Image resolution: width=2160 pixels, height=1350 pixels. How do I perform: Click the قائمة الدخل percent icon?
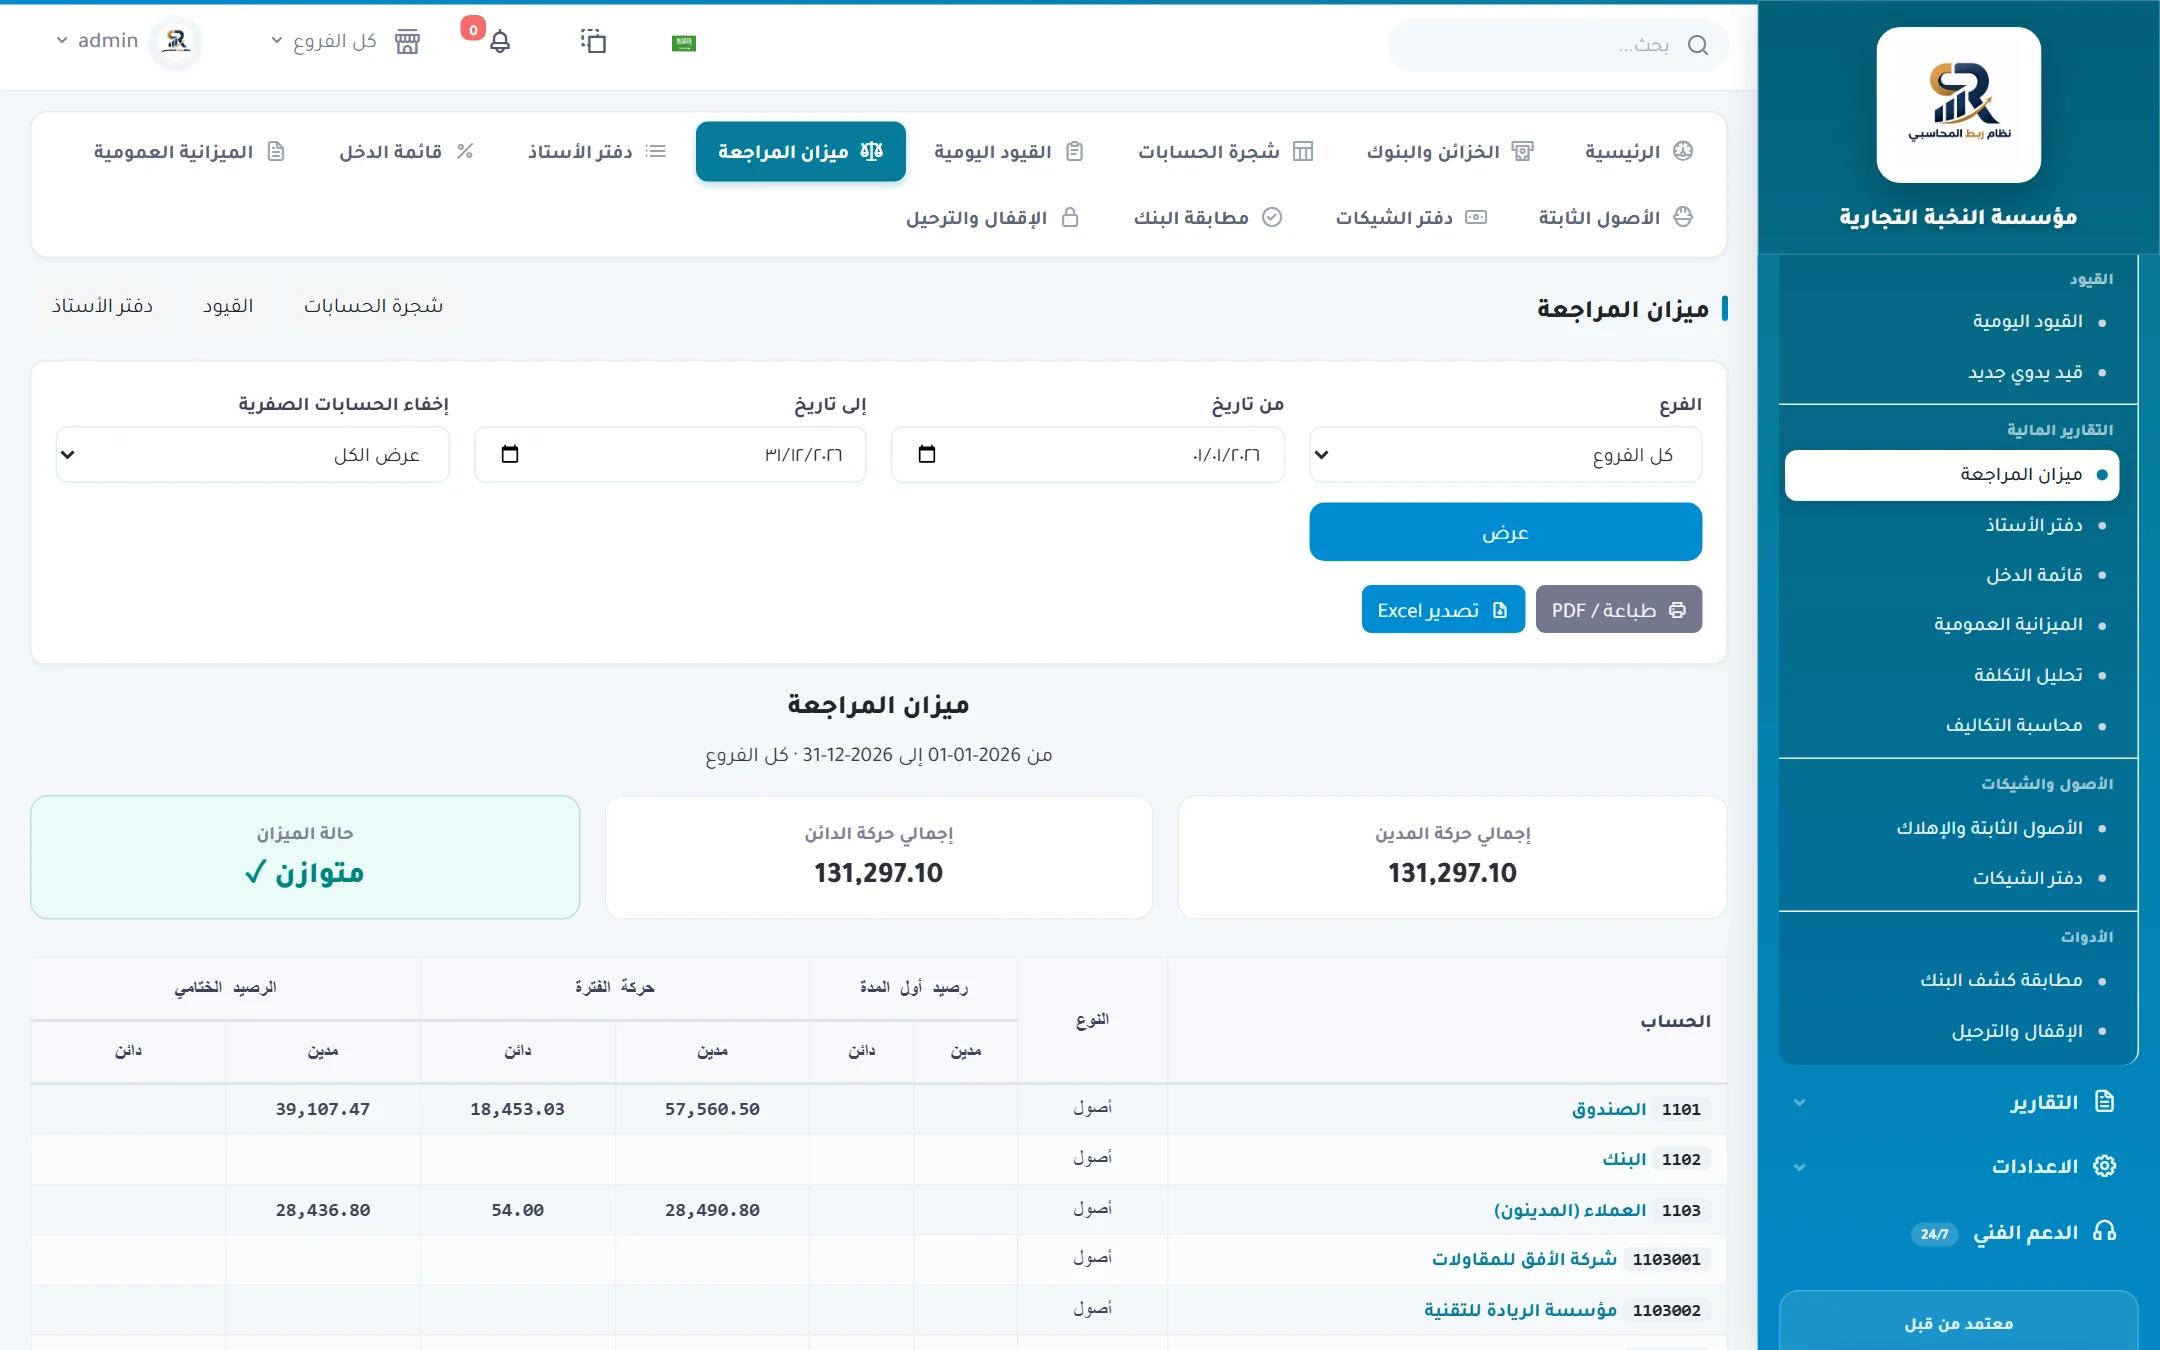point(464,151)
